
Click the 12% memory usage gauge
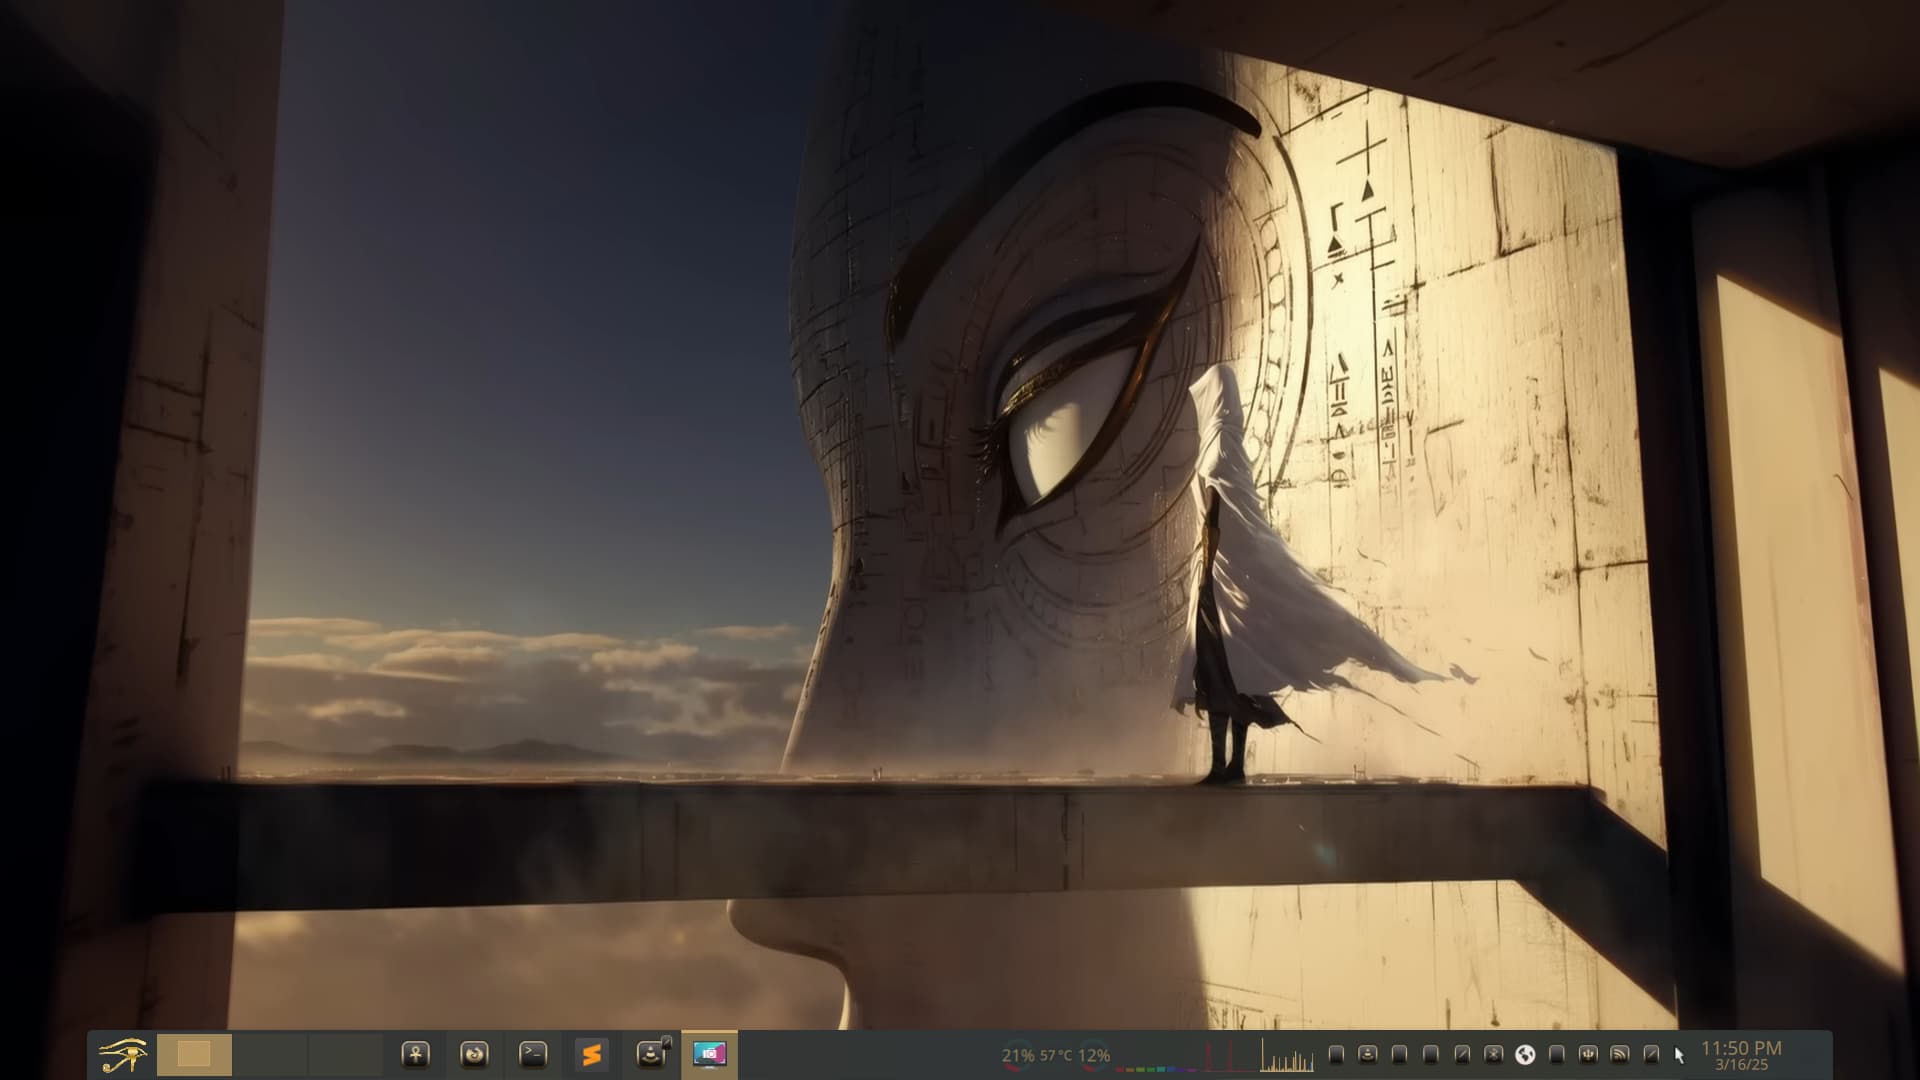[1094, 1055]
